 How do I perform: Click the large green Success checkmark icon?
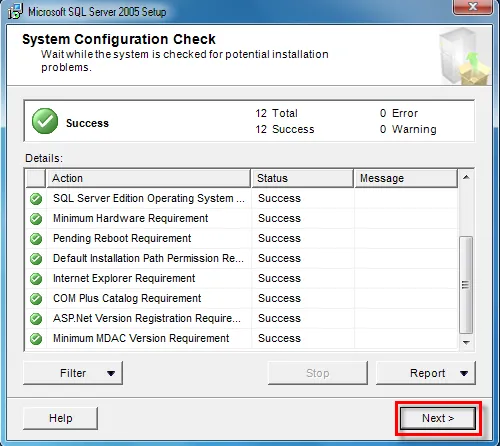pos(45,121)
